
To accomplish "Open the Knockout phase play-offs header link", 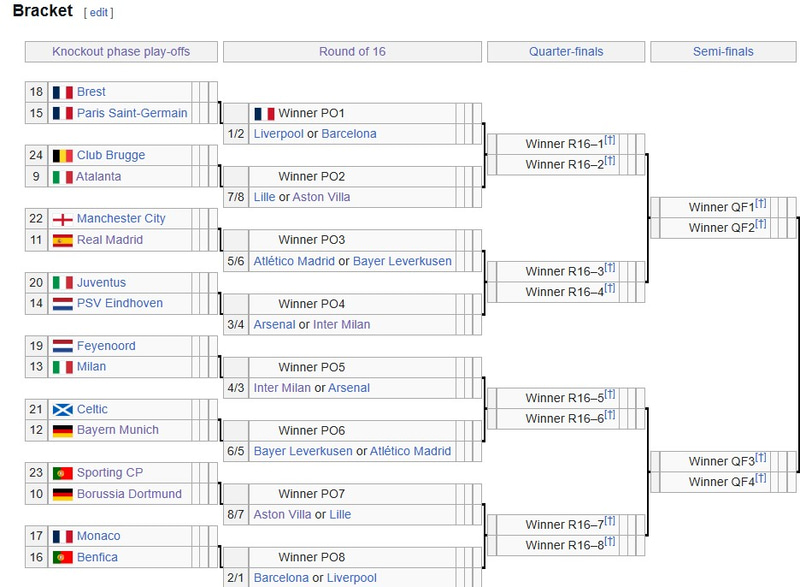I will [121, 52].
